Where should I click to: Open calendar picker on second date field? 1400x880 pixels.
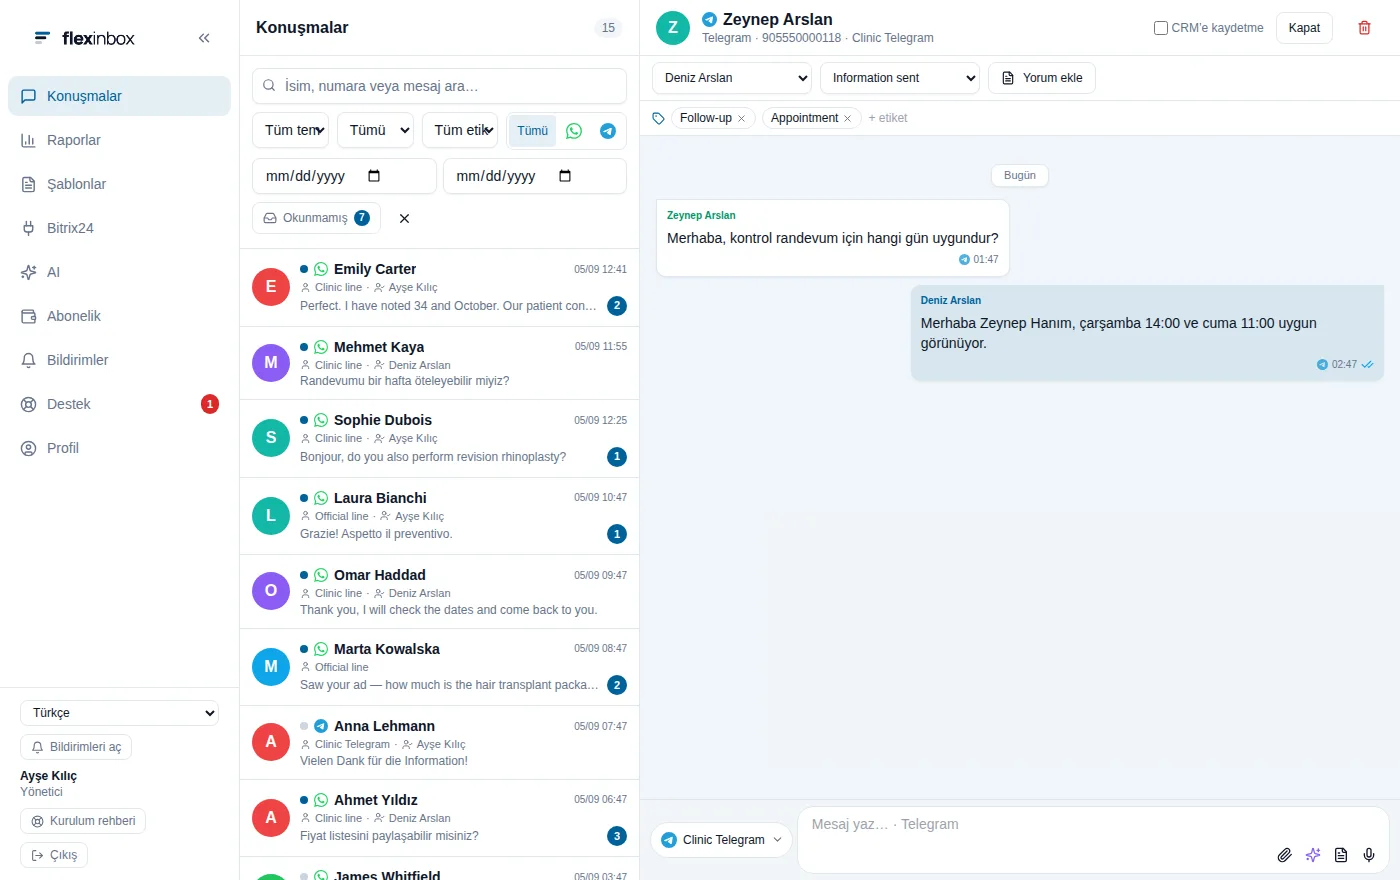pos(565,176)
